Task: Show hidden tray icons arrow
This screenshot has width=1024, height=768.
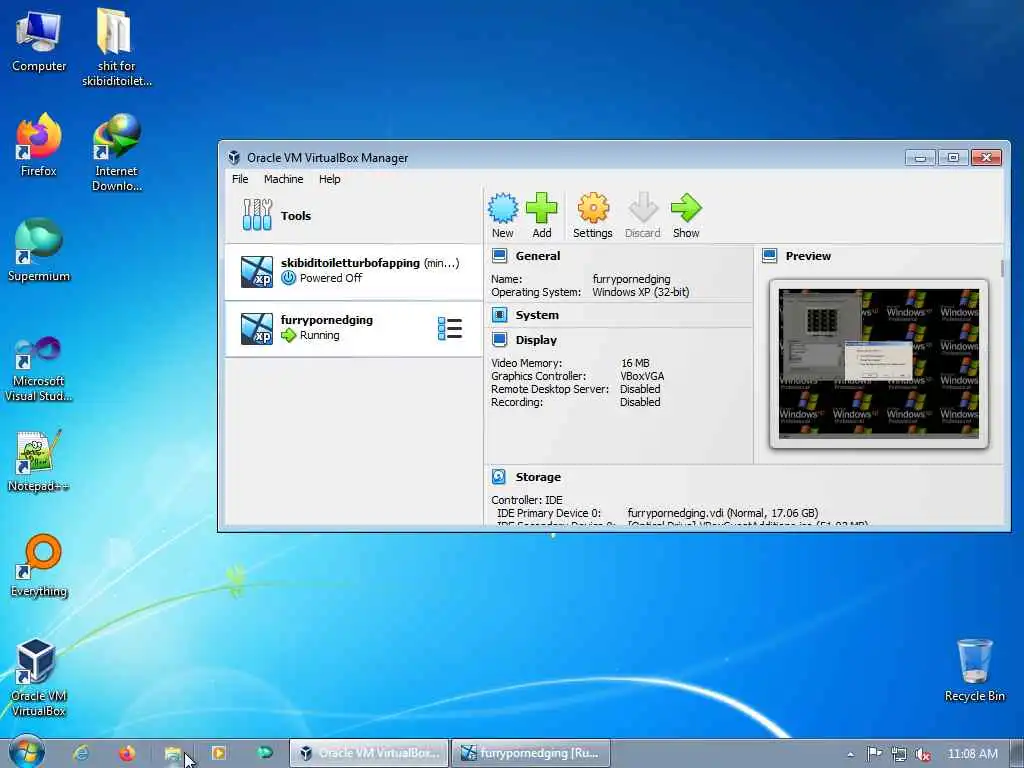Action: point(850,754)
